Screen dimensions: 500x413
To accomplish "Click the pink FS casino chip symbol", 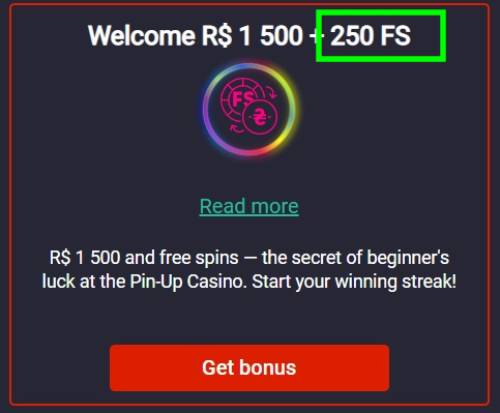I will pyautogui.click(x=242, y=99).
